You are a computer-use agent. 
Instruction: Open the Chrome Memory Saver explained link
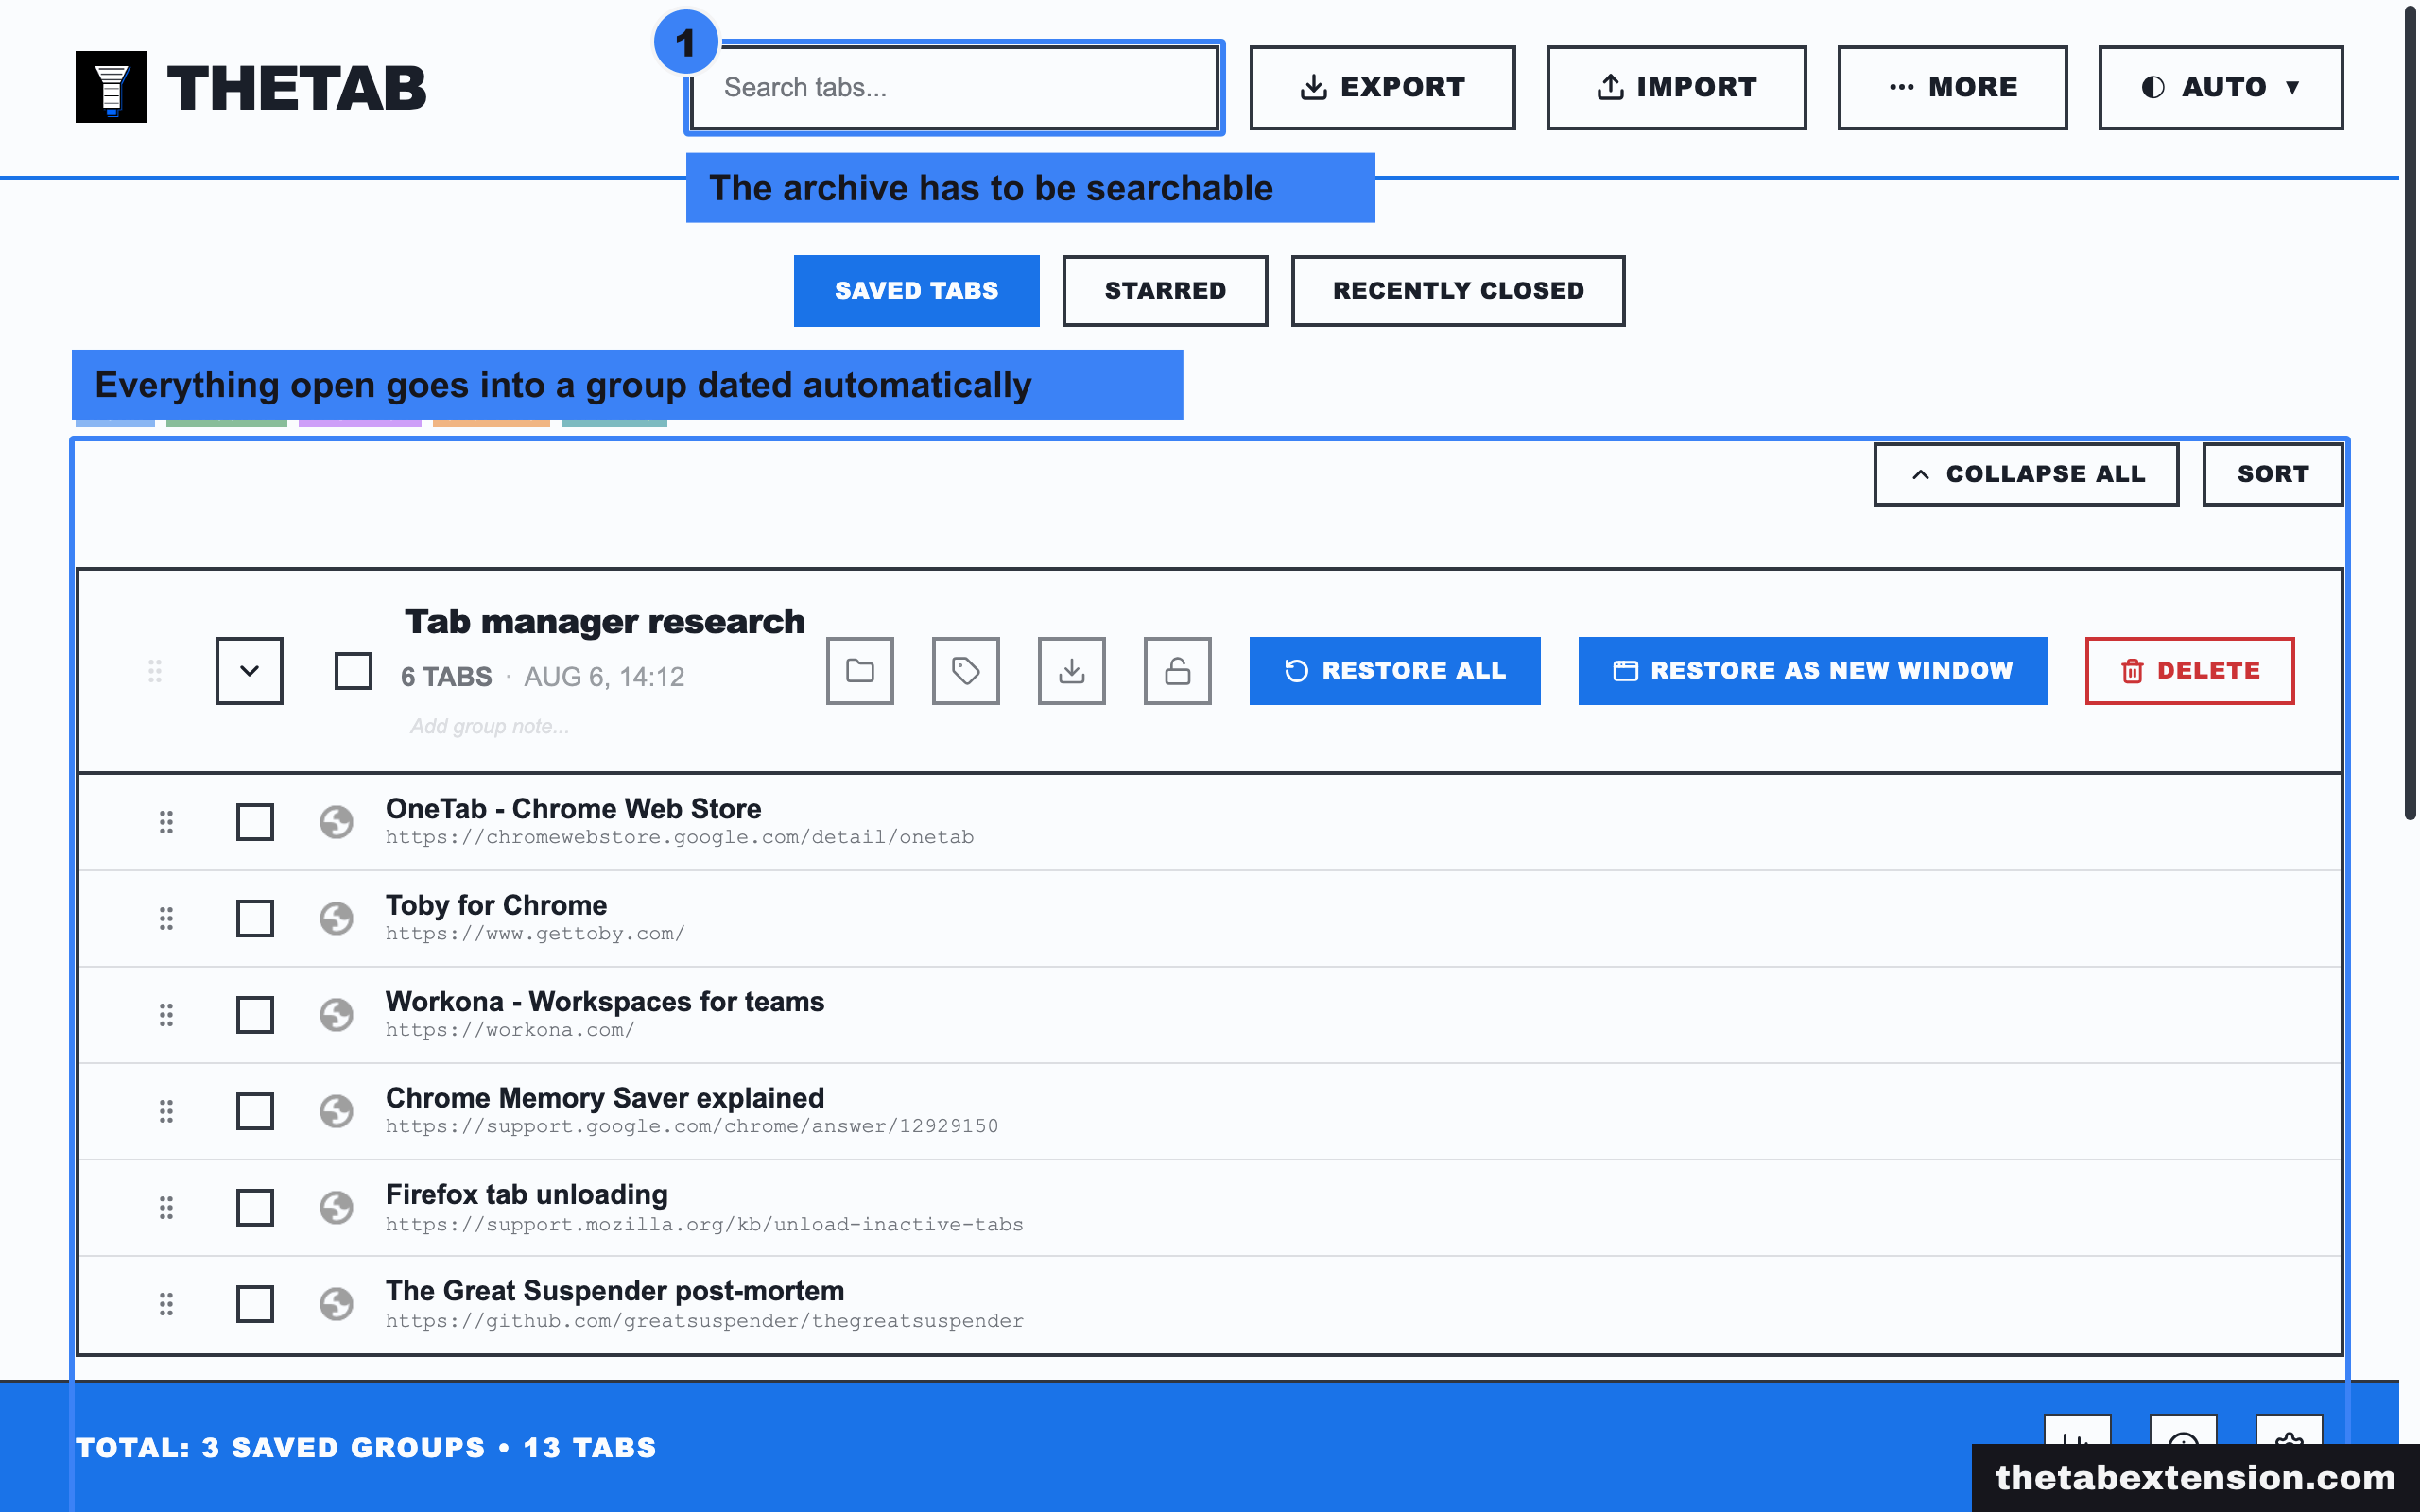click(605, 1098)
